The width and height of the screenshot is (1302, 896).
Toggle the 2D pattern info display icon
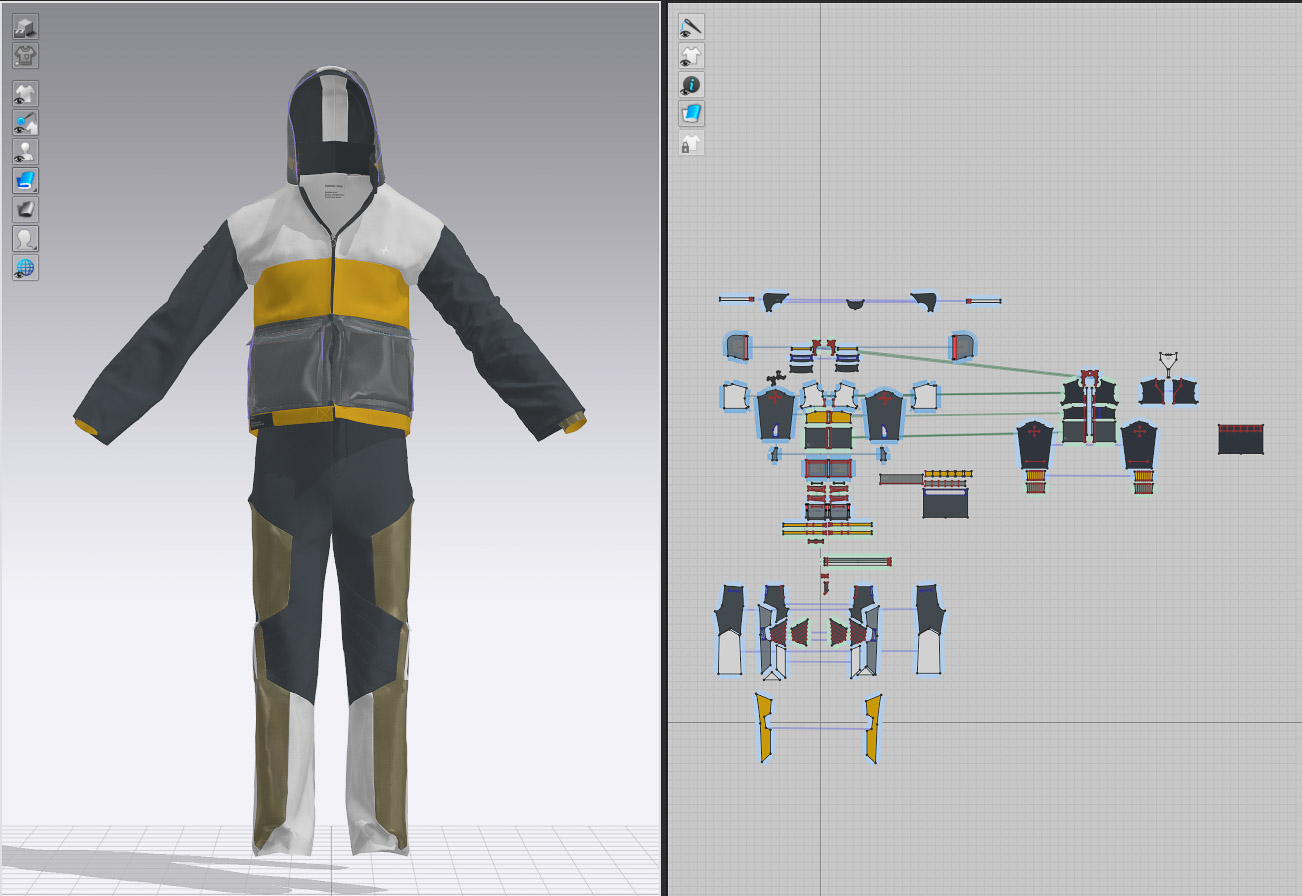tap(691, 84)
